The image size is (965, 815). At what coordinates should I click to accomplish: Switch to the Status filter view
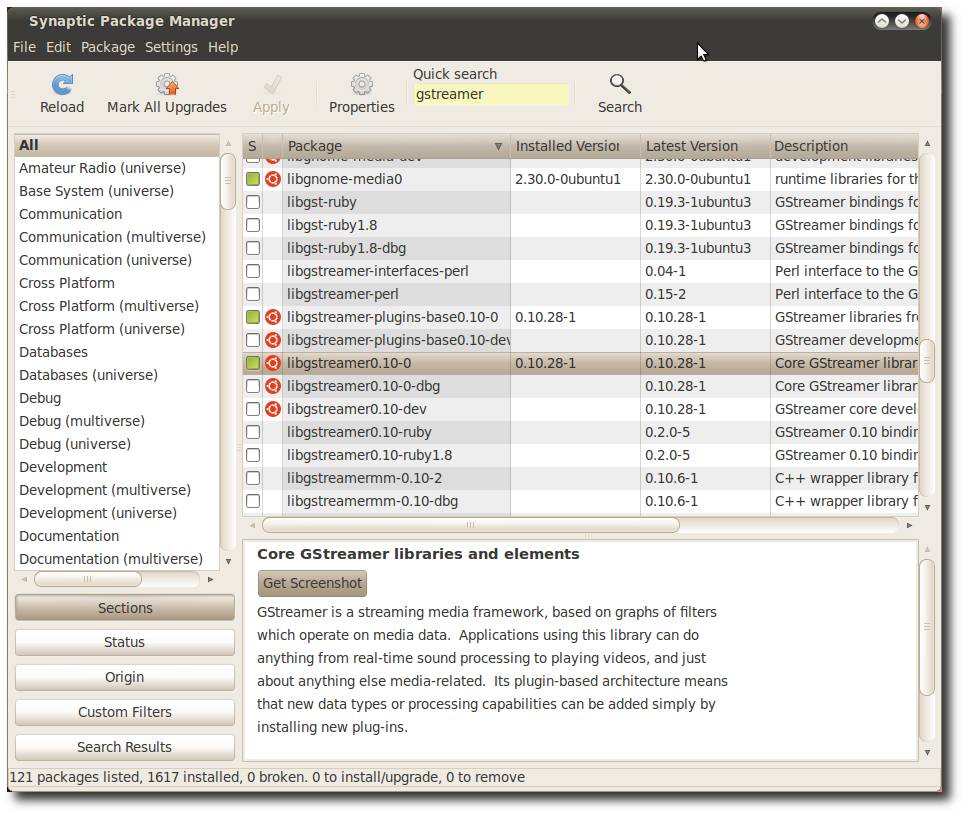125,642
